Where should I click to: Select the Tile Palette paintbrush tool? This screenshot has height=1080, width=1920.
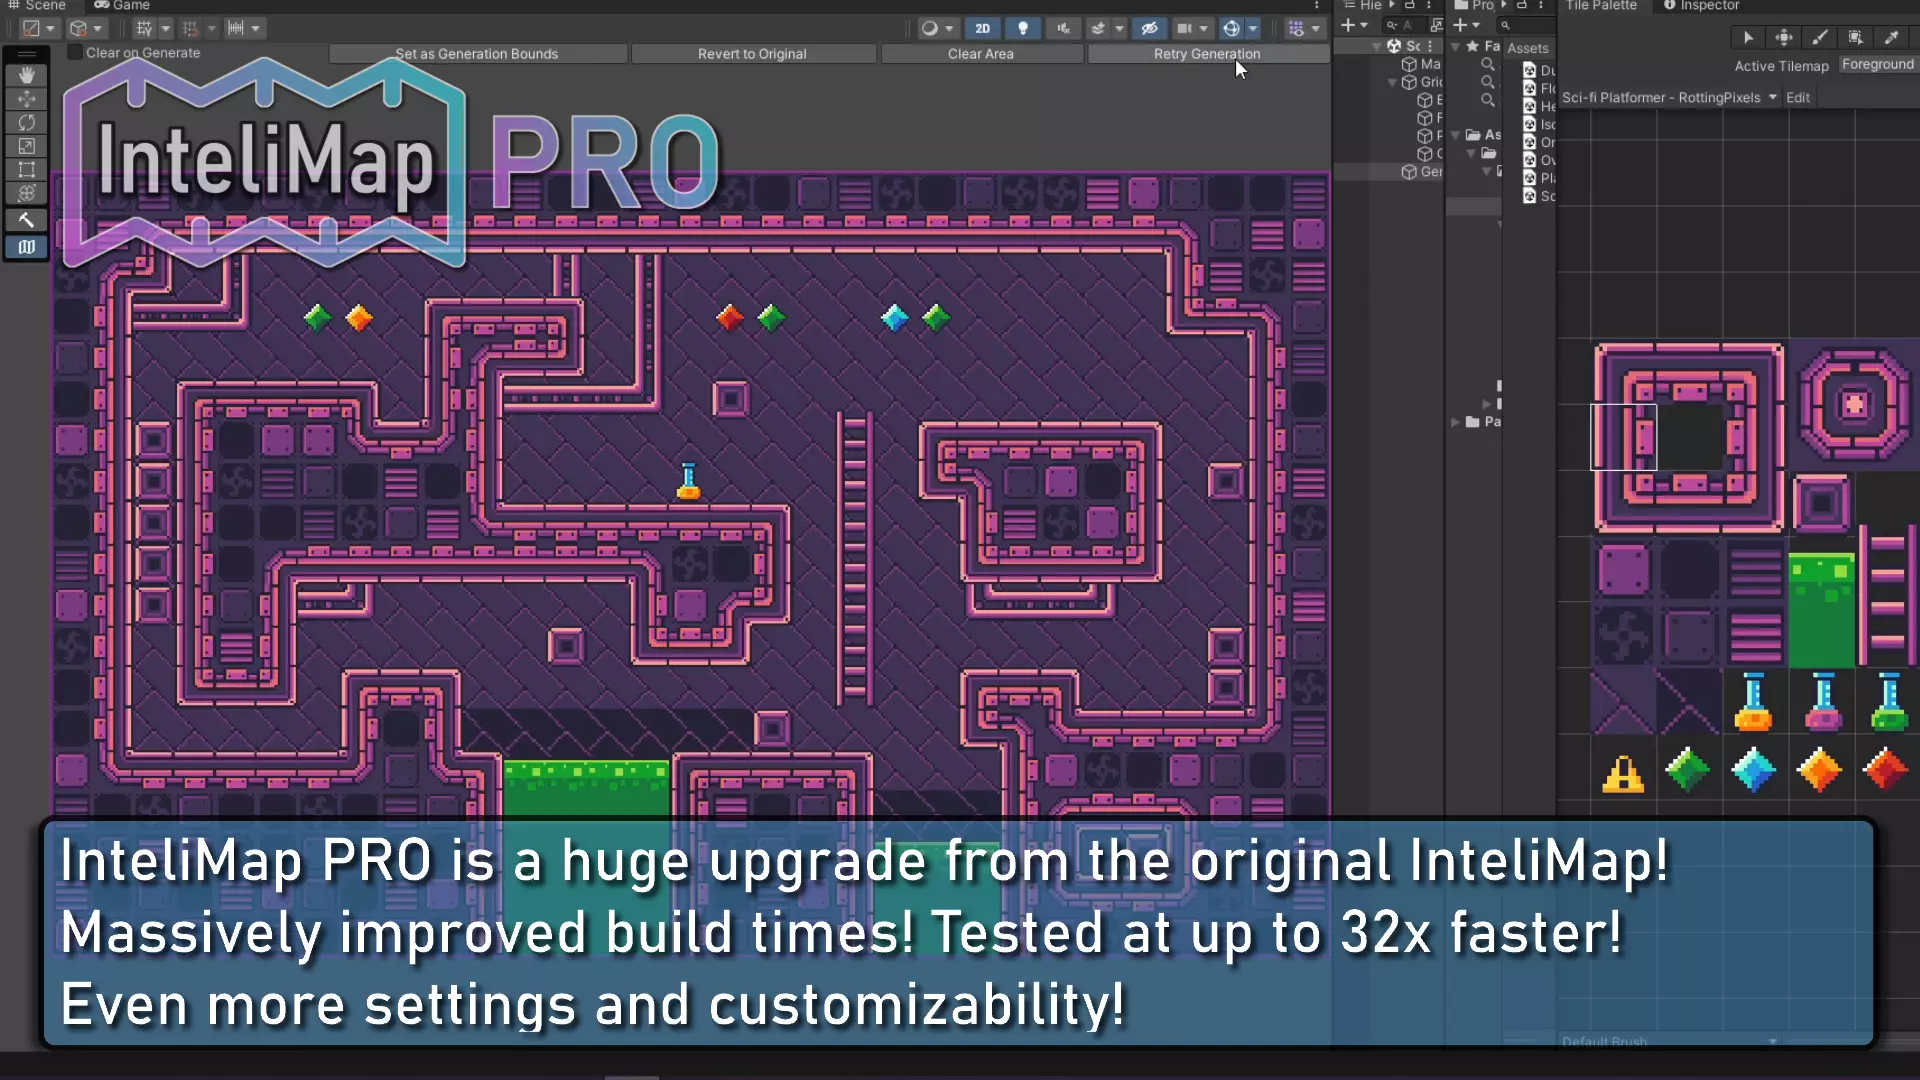pyautogui.click(x=1820, y=38)
